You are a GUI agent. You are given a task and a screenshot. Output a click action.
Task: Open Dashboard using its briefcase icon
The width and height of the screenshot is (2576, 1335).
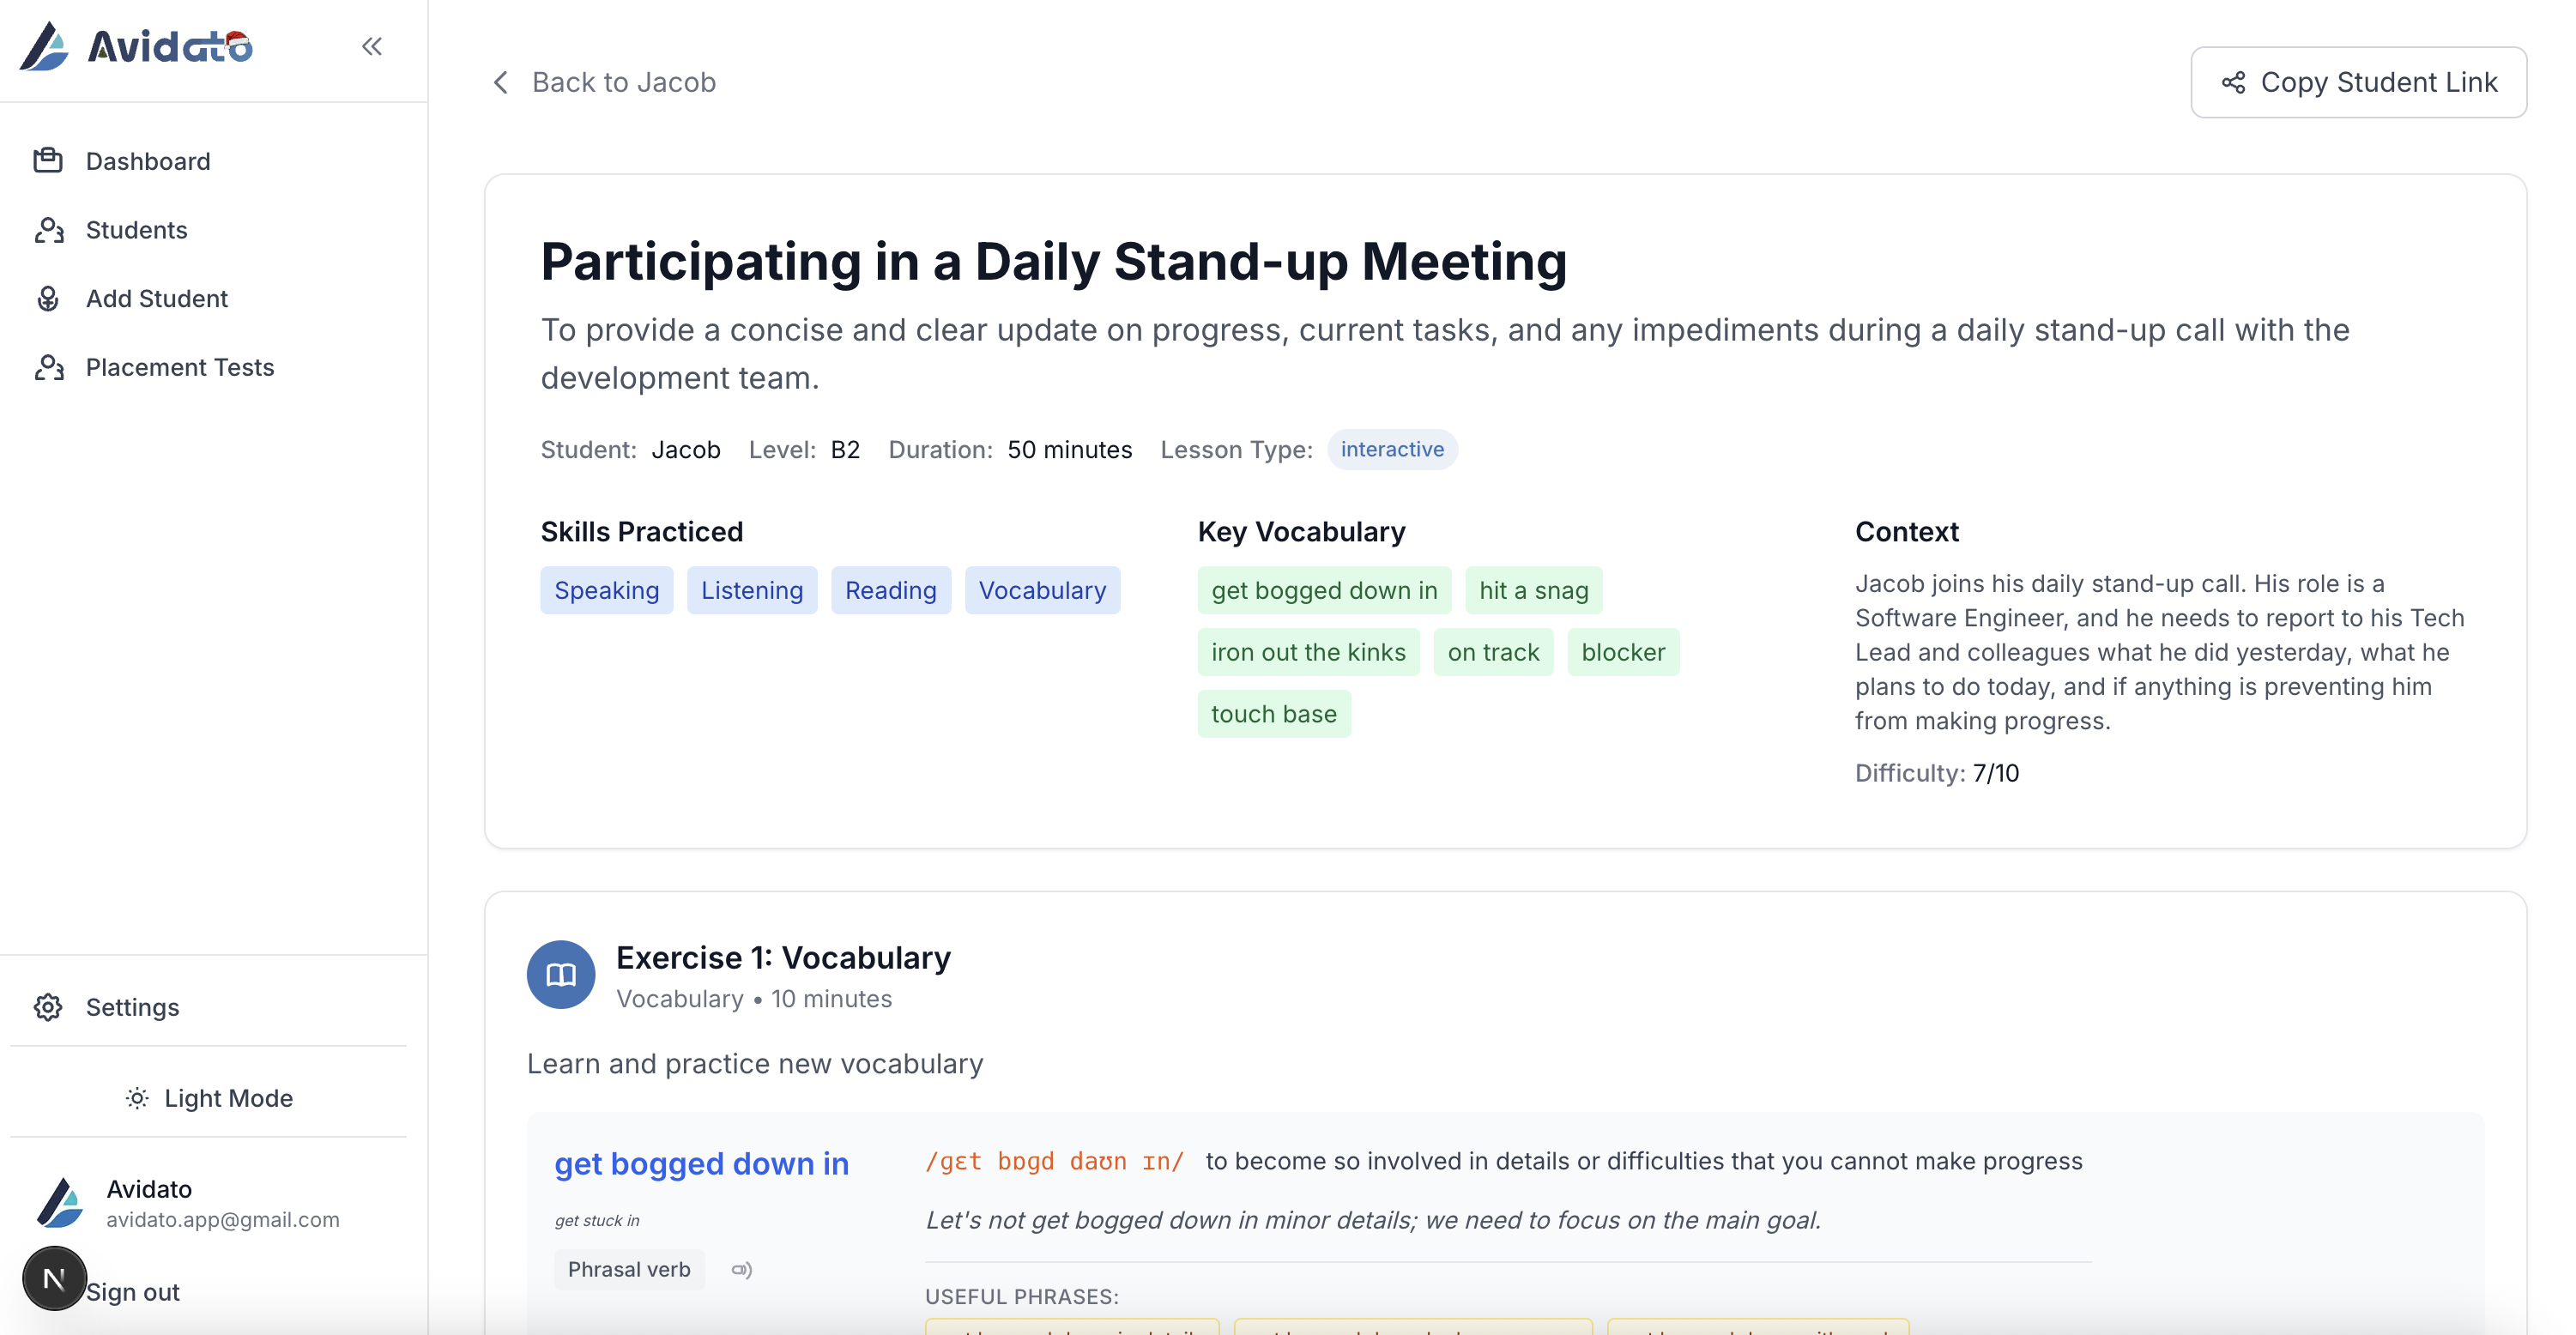[48, 160]
